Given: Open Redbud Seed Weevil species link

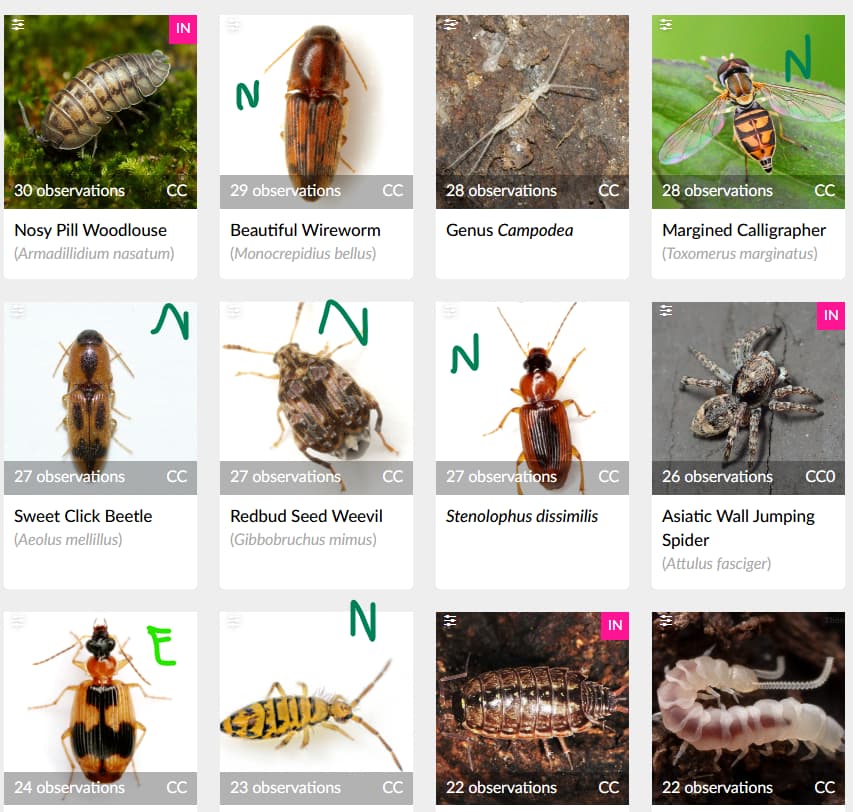Looking at the screenshot, I should click(x=306, y=516).
